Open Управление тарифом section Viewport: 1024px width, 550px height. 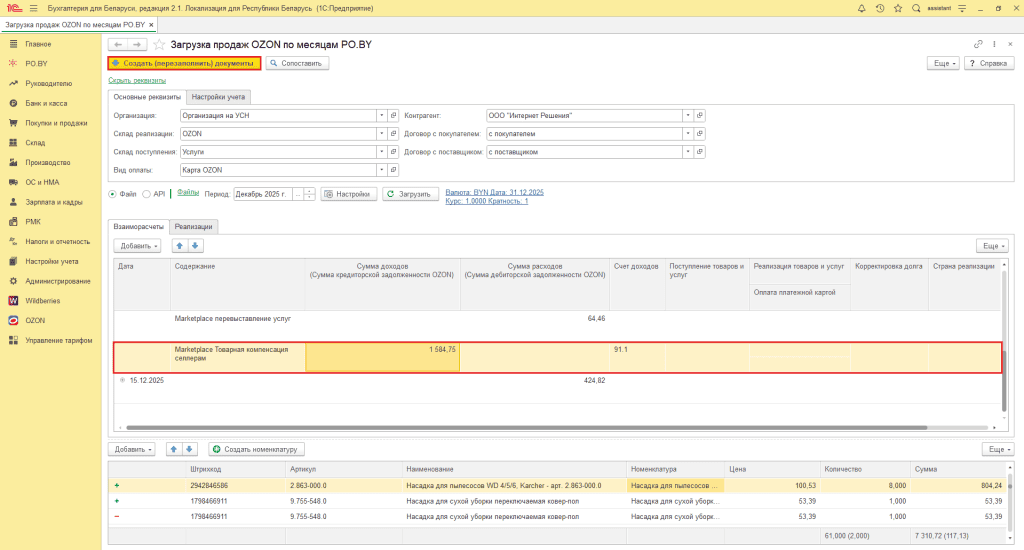[59, 340]
